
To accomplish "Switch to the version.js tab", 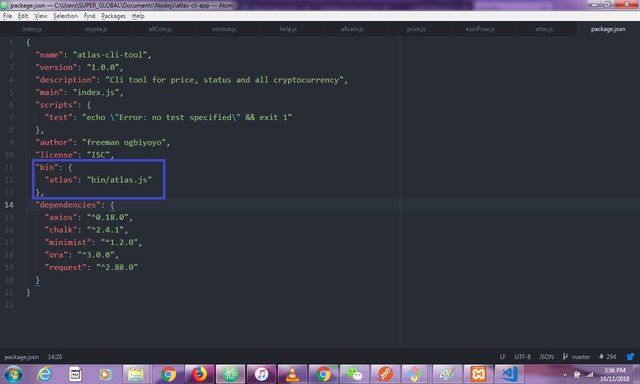I will (224, 29).
